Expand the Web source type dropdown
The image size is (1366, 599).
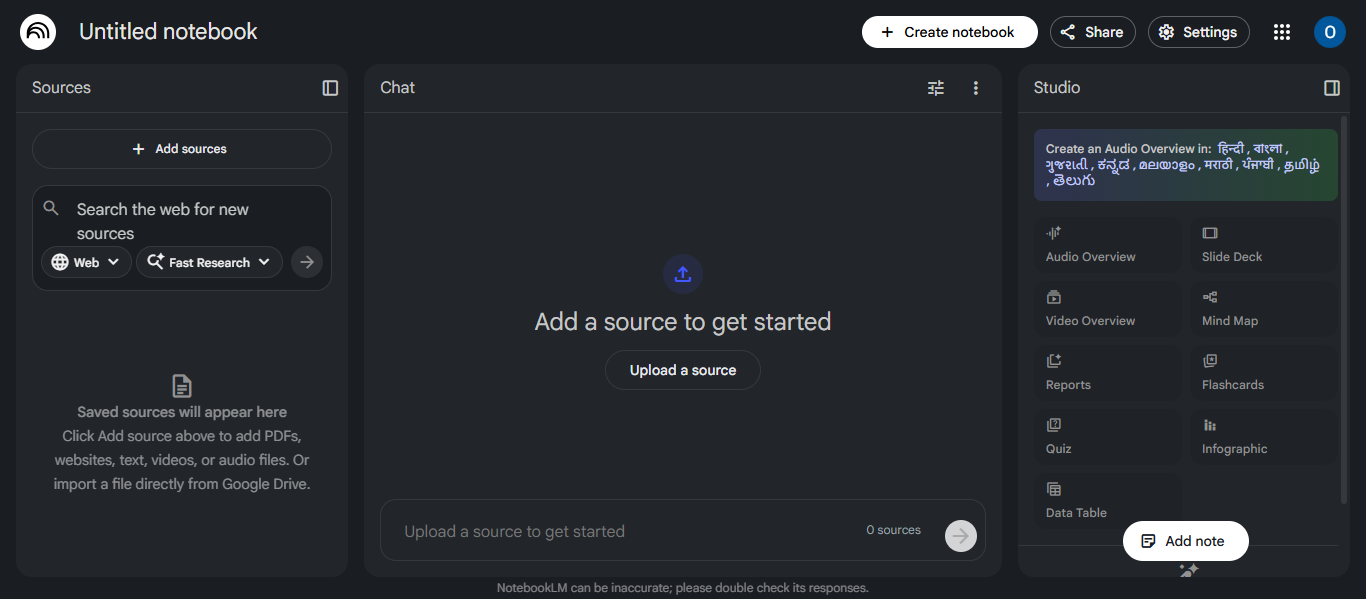87,262
